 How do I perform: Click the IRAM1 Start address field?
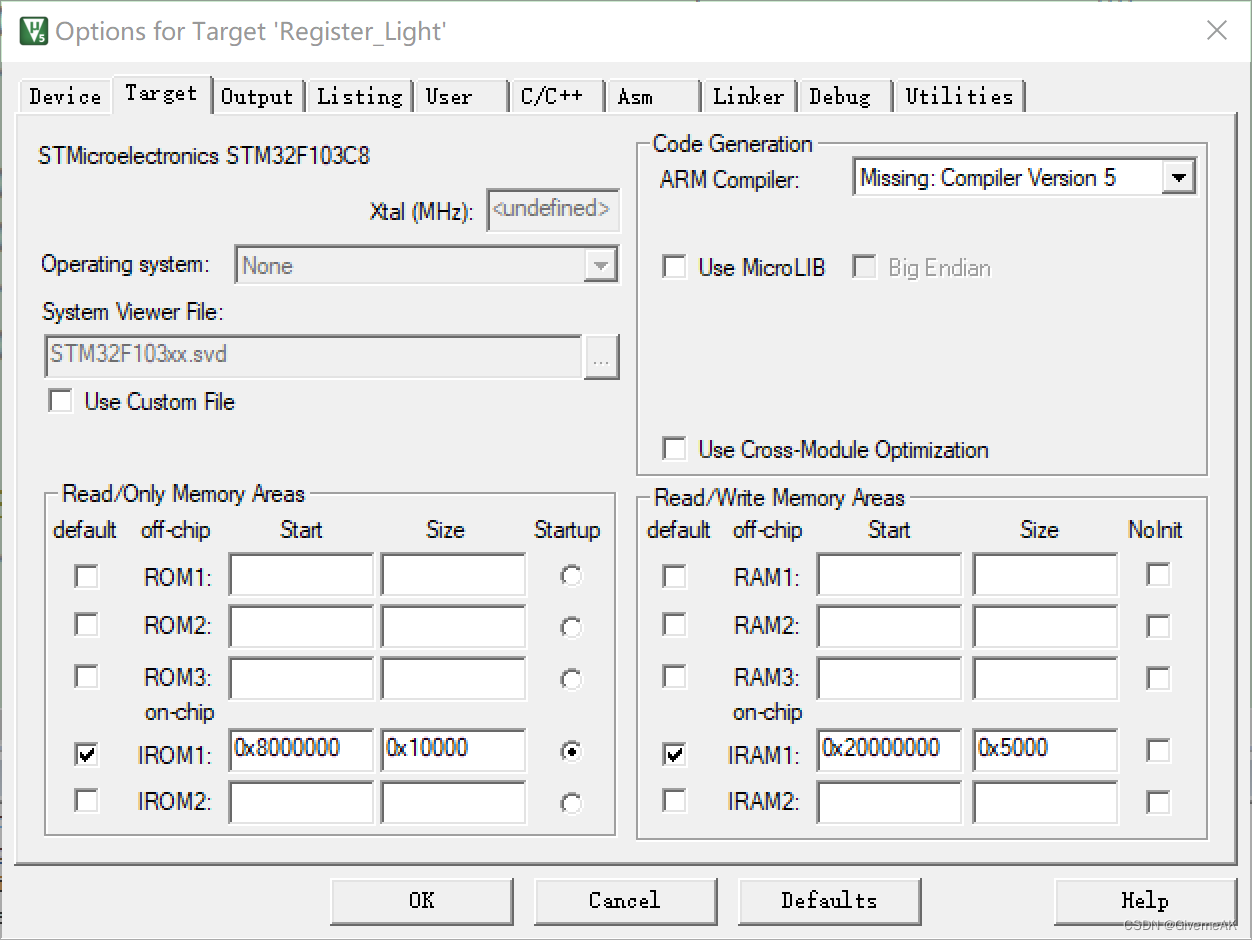889,750
